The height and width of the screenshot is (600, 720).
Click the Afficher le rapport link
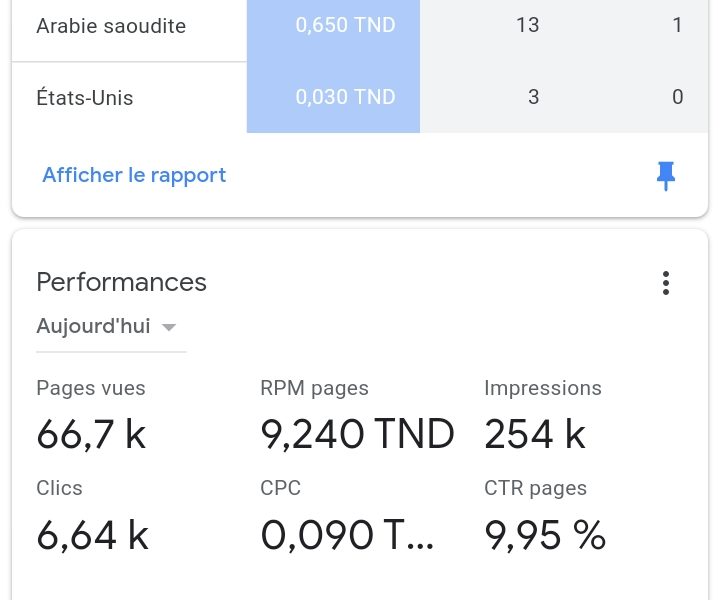pos(134,175)
